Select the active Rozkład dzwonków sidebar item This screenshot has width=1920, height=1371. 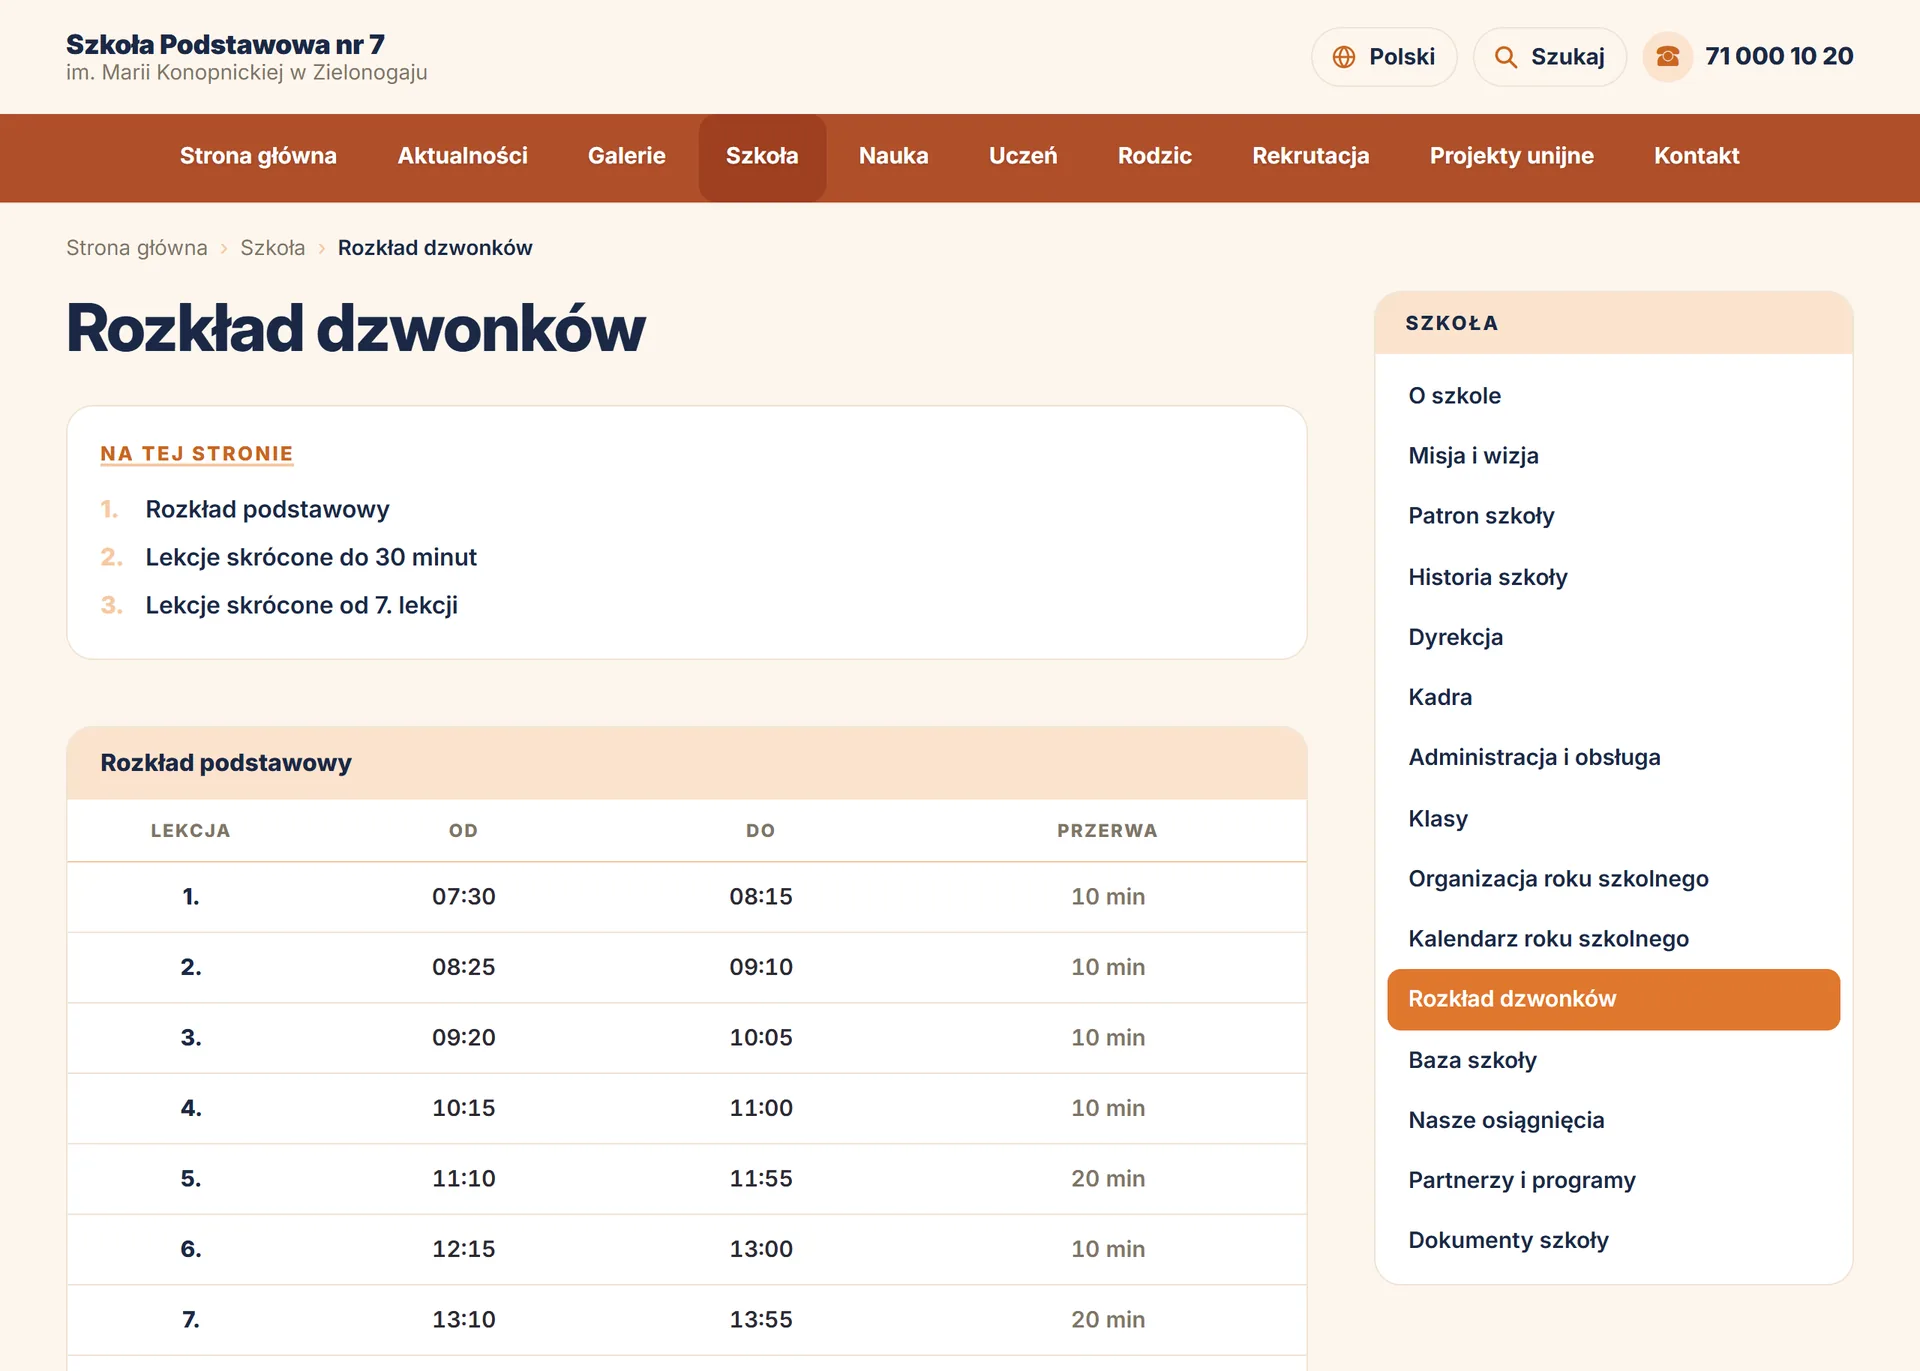pos(1613,999)
